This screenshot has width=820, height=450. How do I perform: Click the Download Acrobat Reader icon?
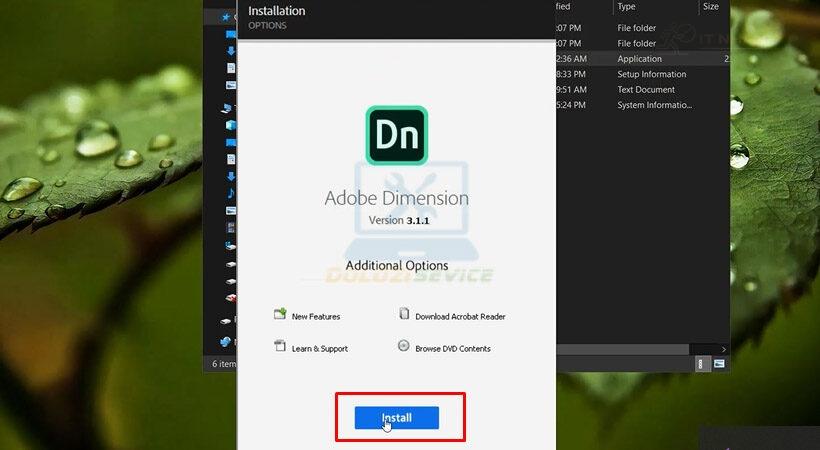[x=404, y=314]
